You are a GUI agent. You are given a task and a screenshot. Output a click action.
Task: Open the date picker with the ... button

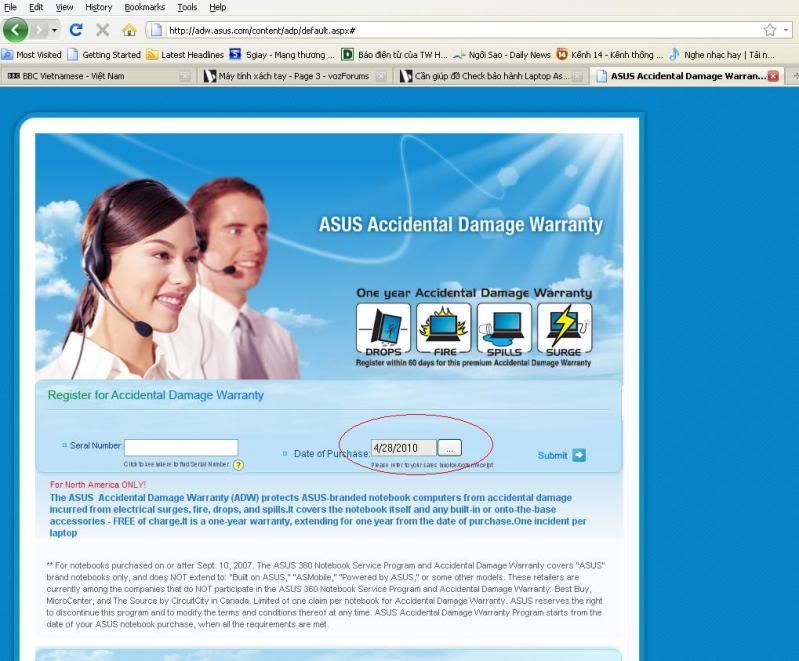click(x=449, y=447)
